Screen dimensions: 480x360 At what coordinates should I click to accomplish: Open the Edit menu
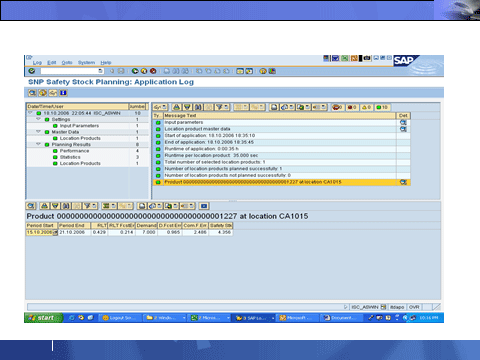tap(52, 63)
